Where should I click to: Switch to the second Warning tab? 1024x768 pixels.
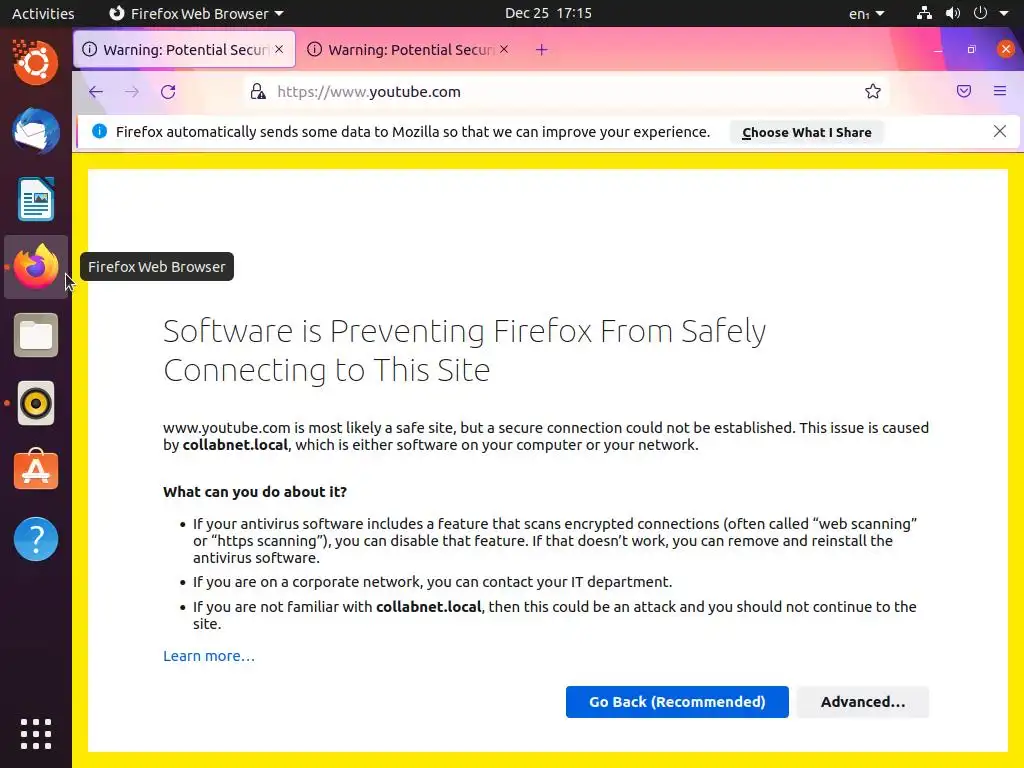(405, 50)
